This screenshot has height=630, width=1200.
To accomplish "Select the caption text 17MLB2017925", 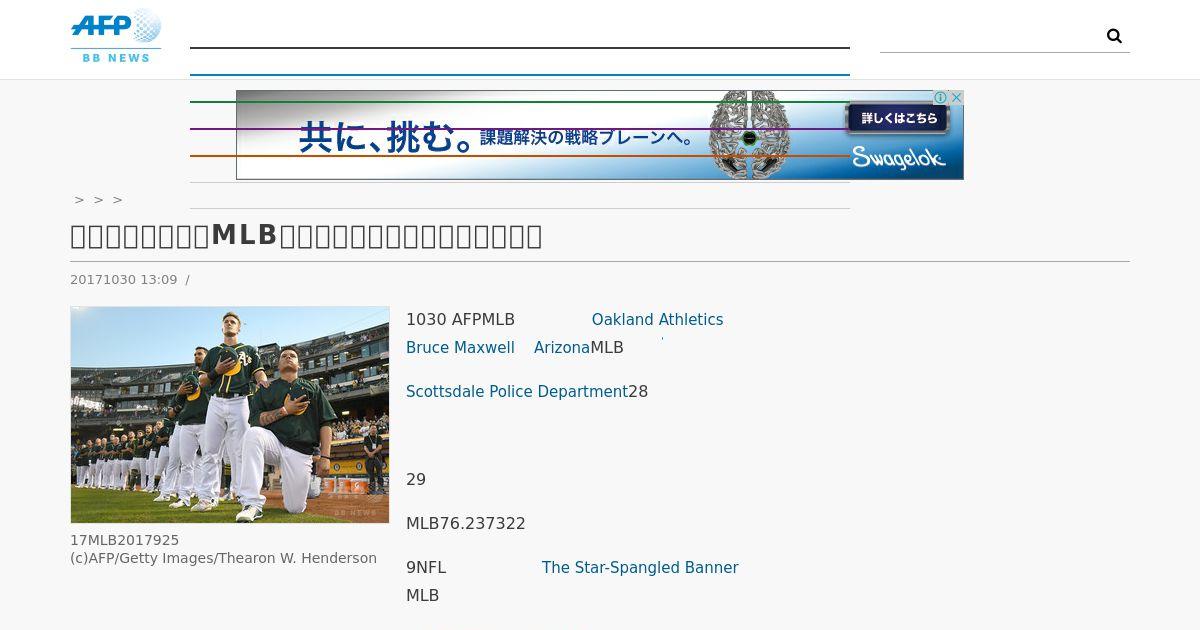I will pyautogui.click(x=124, y=540).
